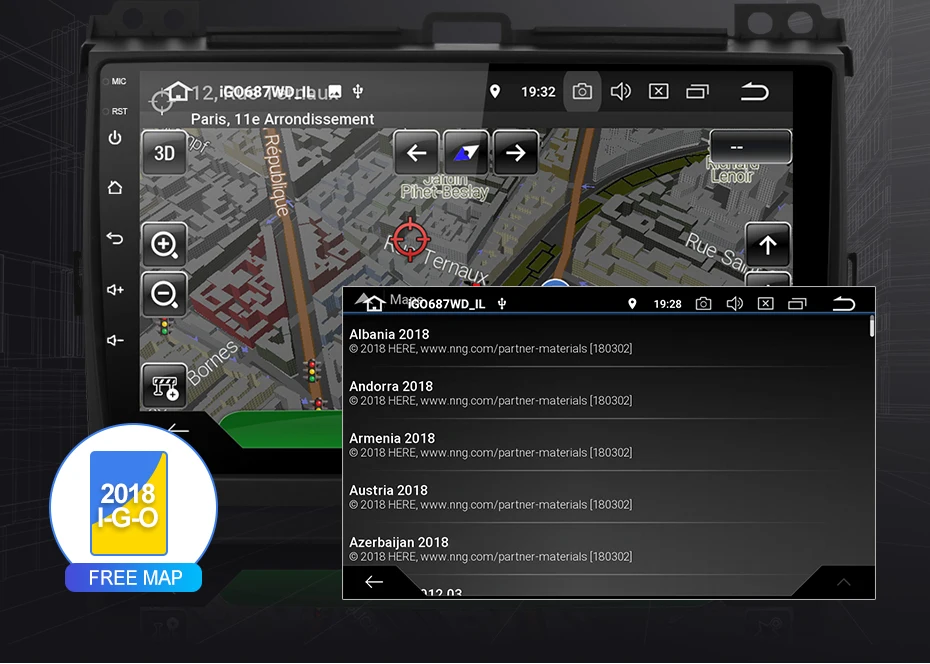Tap the power button on the side panel
930x664 pixels.
[x=115, y=138]
